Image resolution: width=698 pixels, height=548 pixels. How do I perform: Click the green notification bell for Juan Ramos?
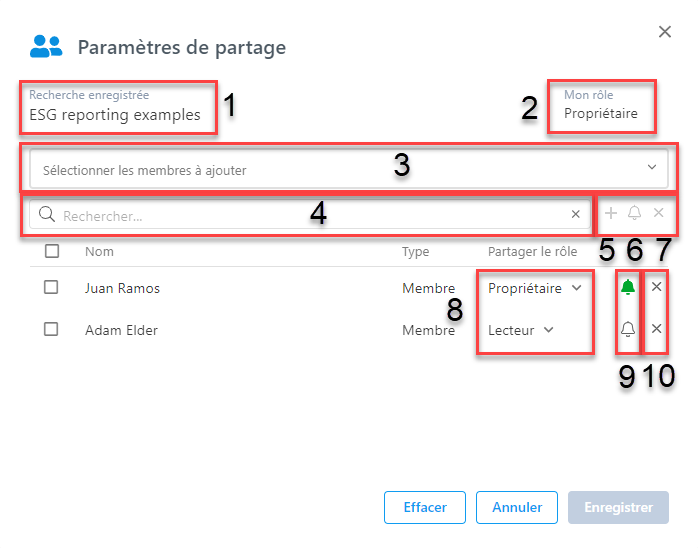click(x=628, y=287)
